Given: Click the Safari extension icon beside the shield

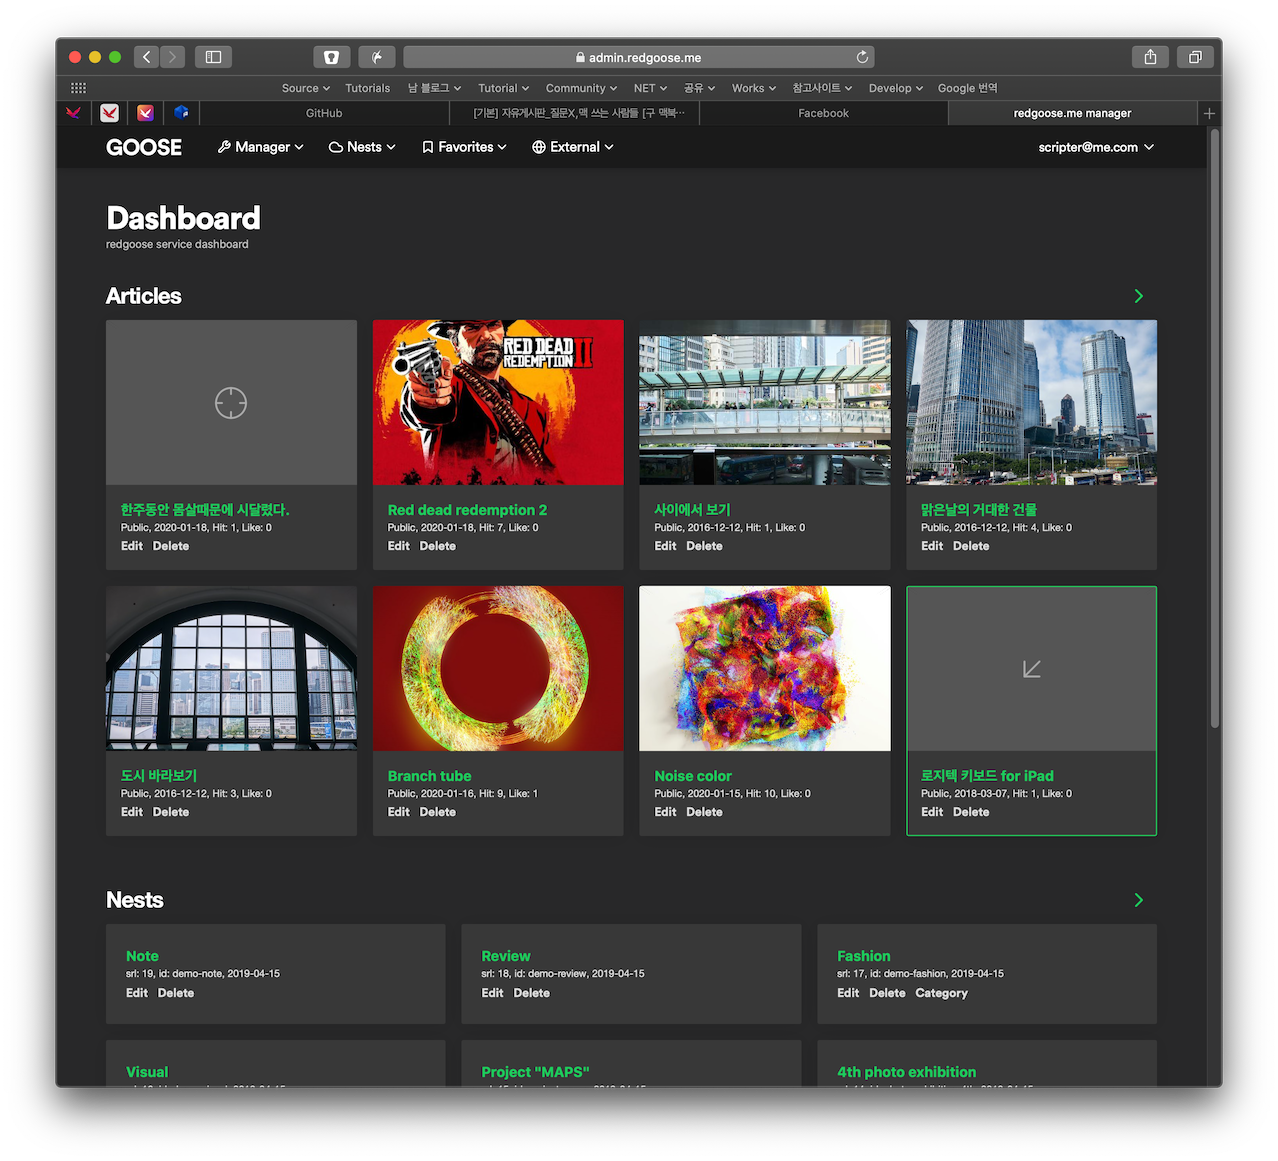Looking at the screenshot, I should 377,57.
